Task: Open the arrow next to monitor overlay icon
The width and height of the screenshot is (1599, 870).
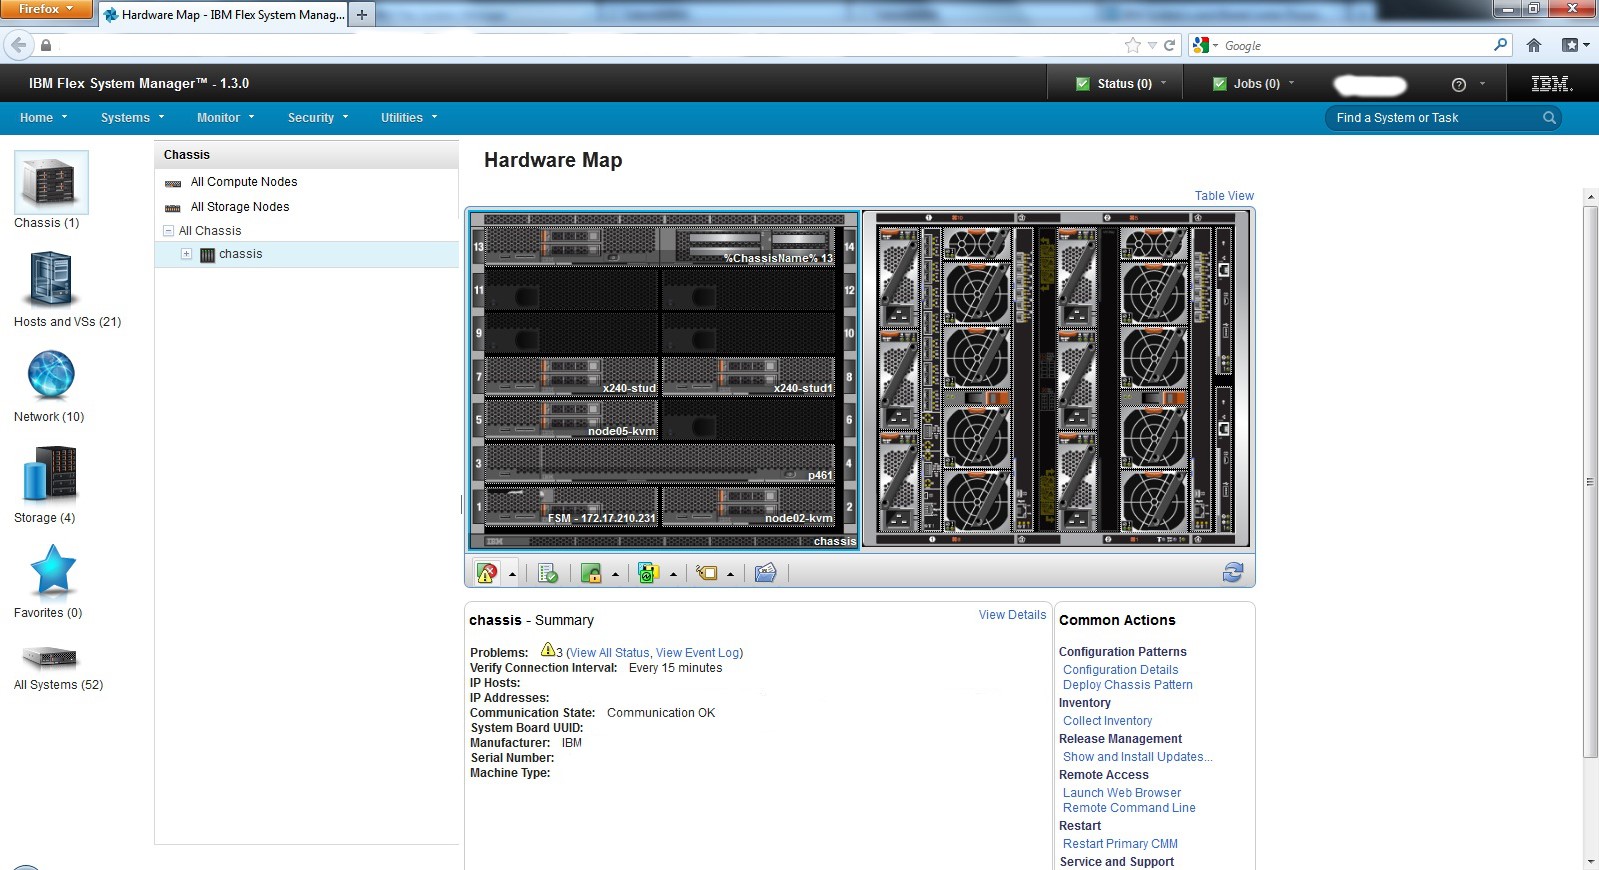Action: click(673, 574)
